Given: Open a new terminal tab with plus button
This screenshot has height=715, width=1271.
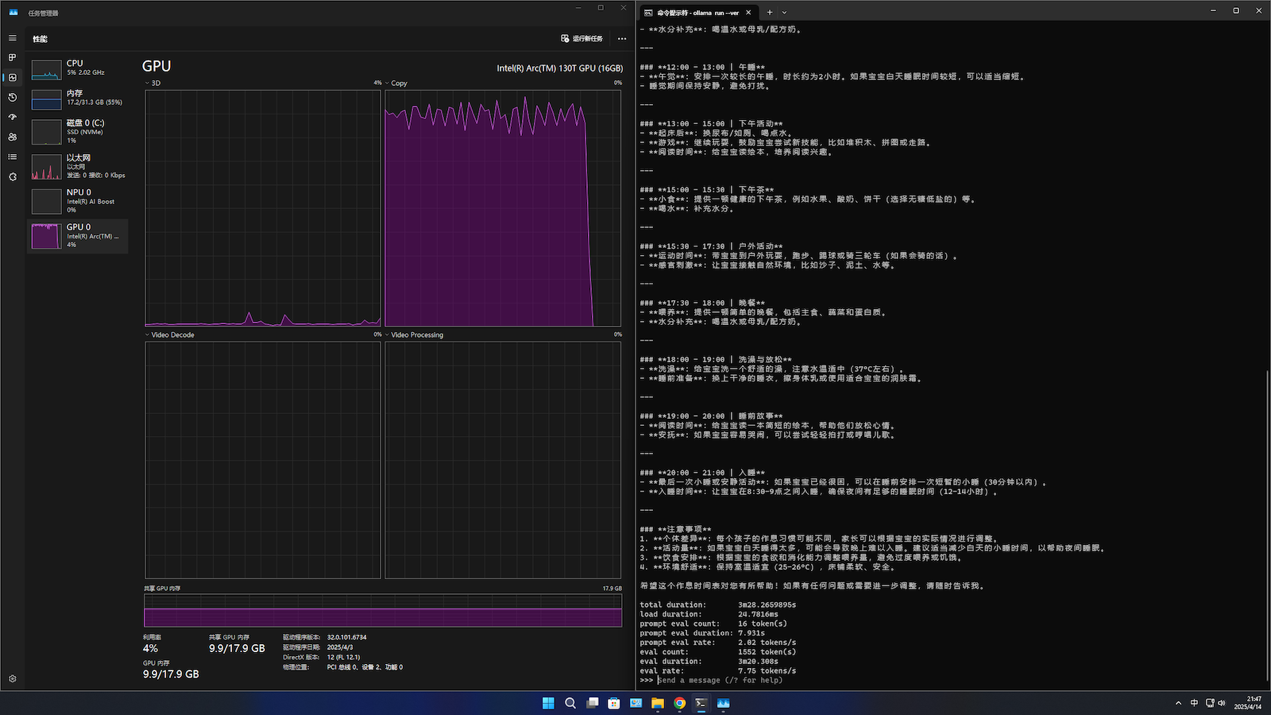Looking at the screenshot, I should 770,13.
